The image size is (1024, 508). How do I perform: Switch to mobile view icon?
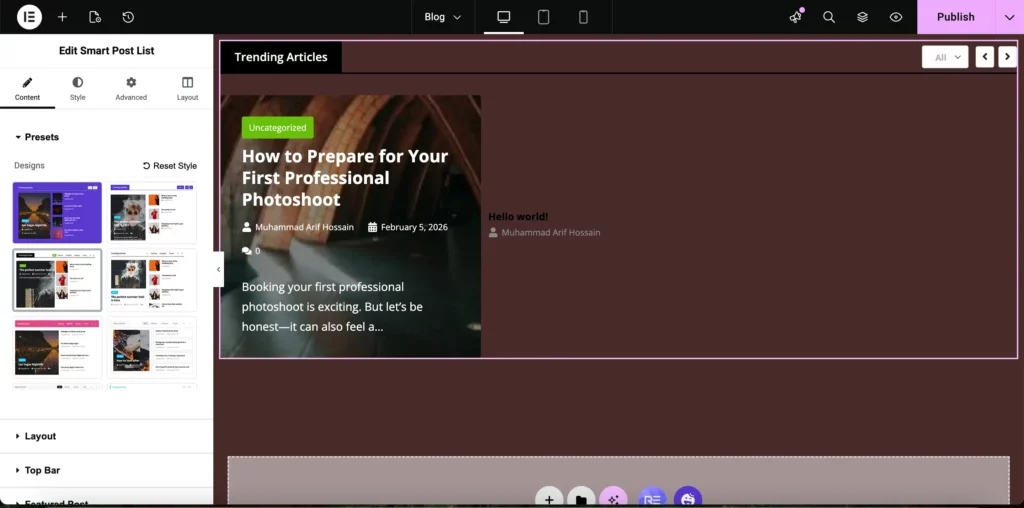[x=583, y=17]
